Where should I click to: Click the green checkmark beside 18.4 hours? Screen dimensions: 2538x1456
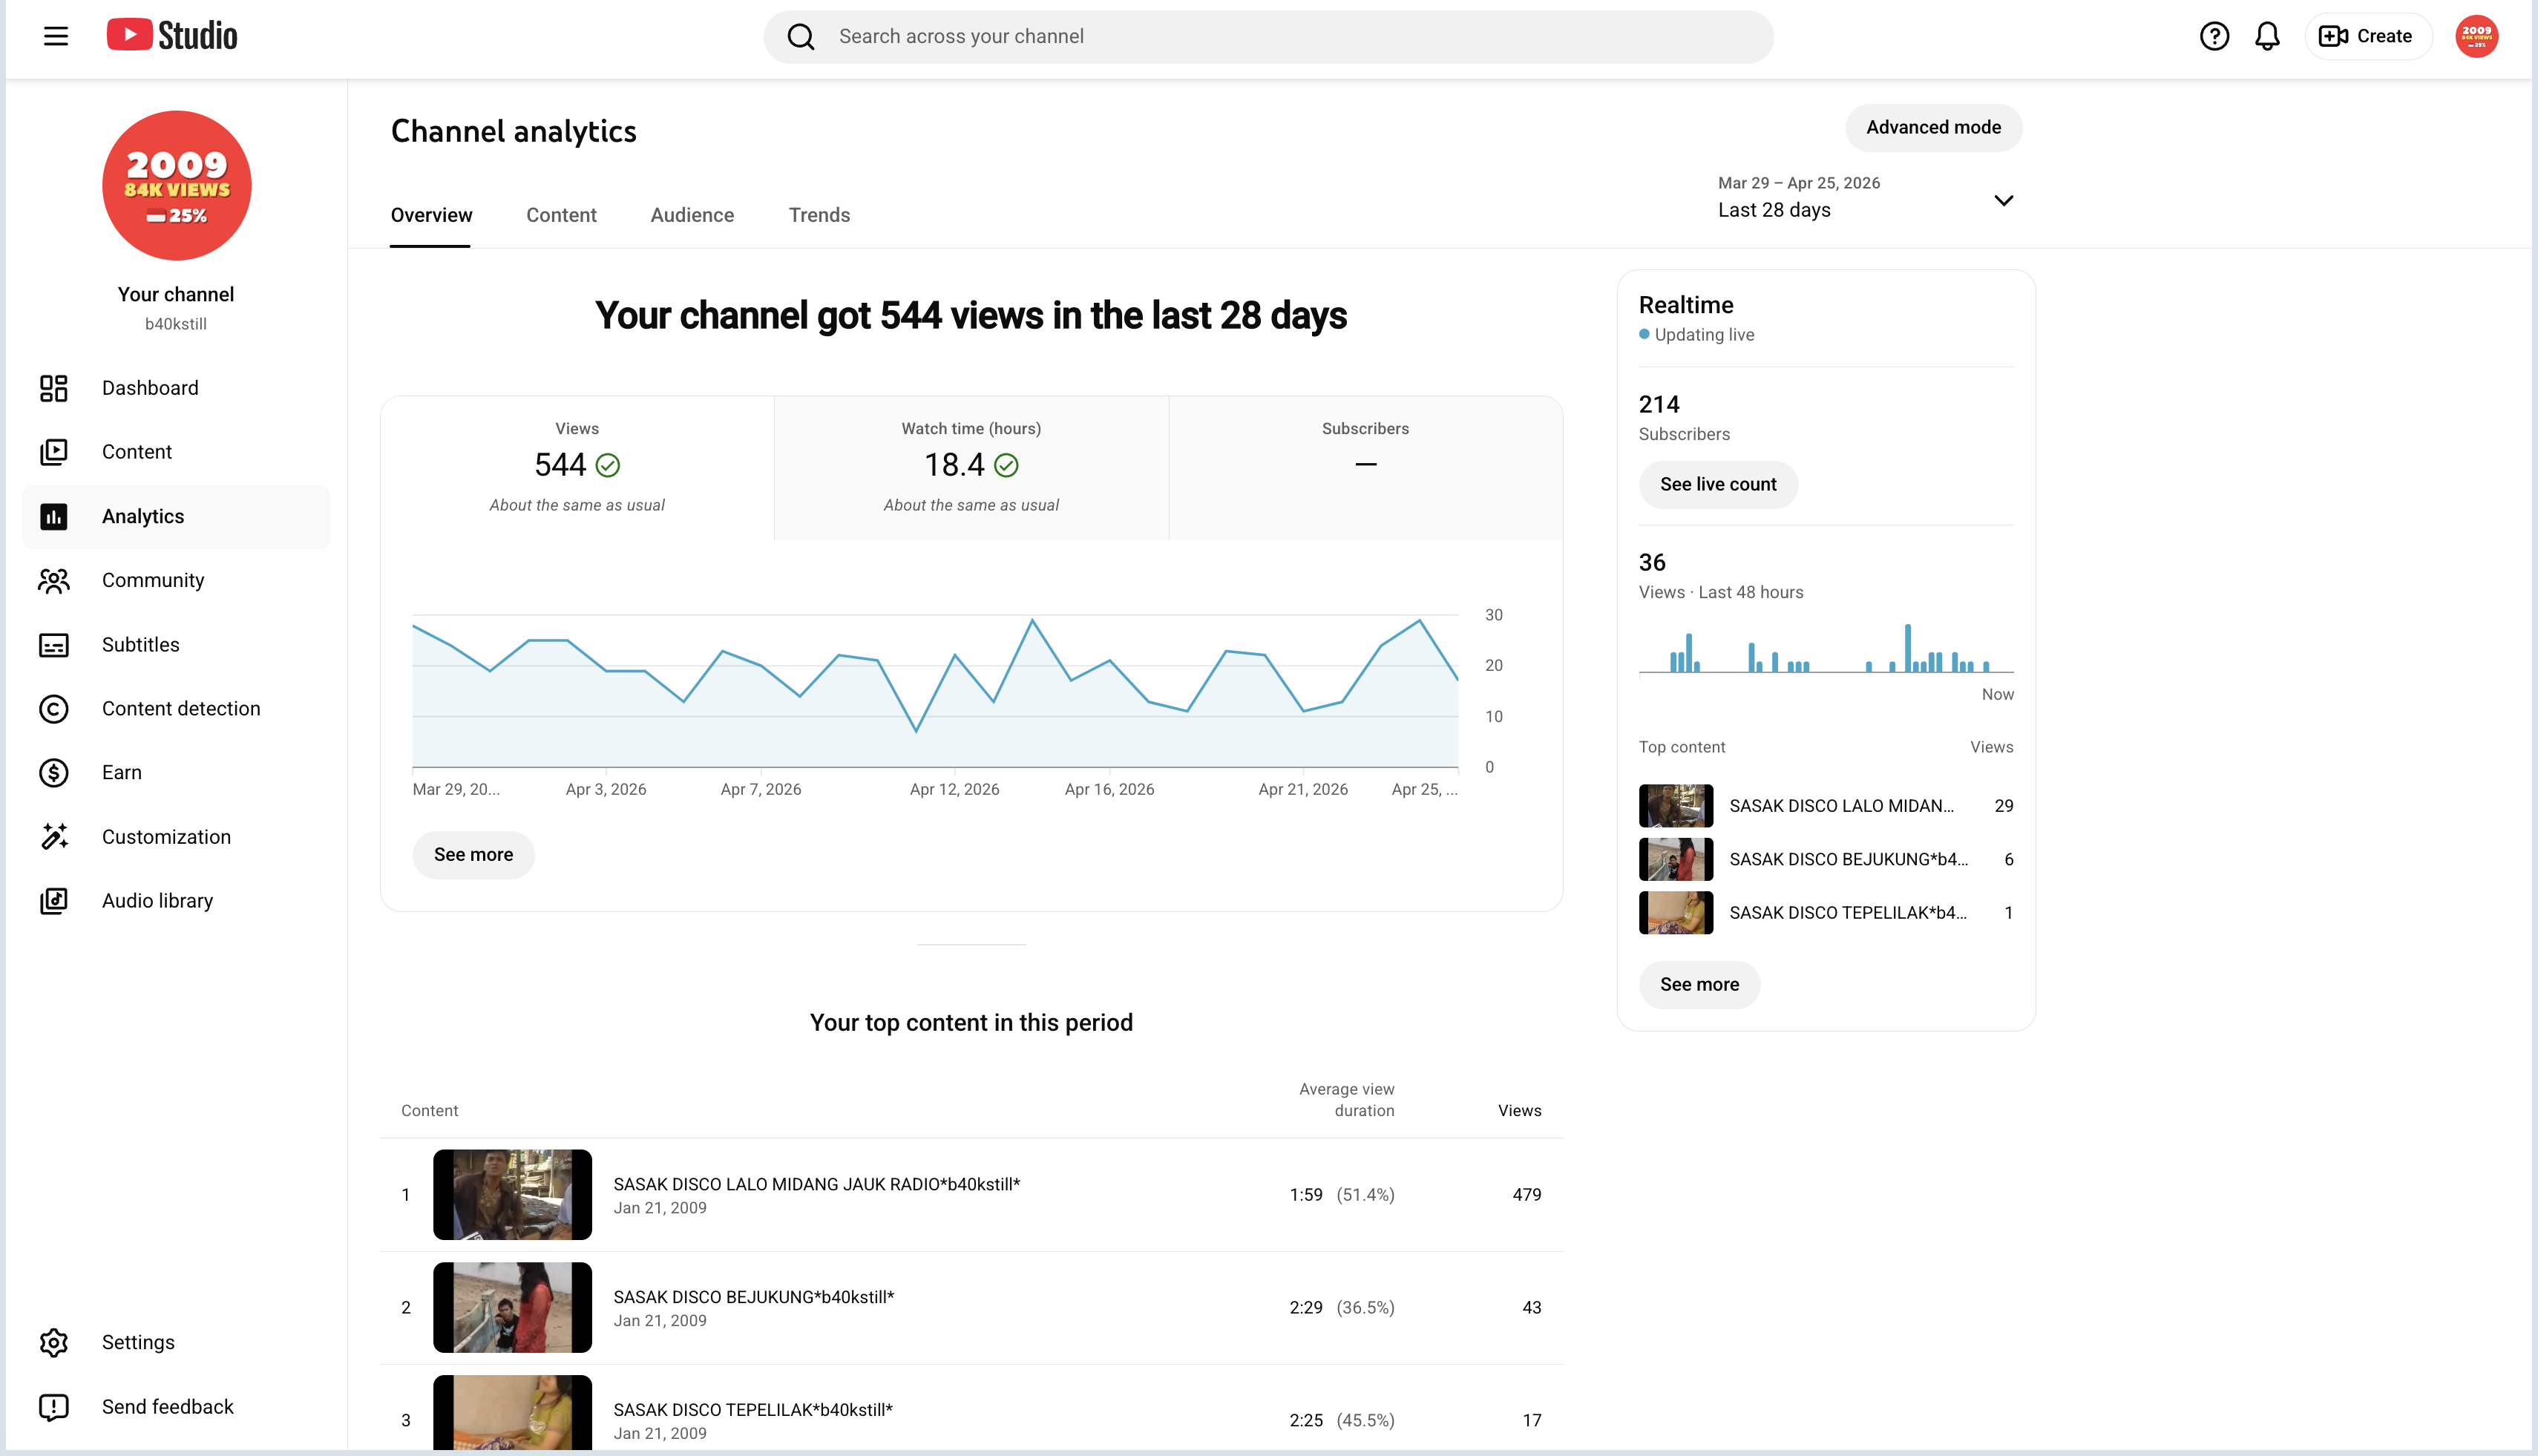click(1006, 465)
